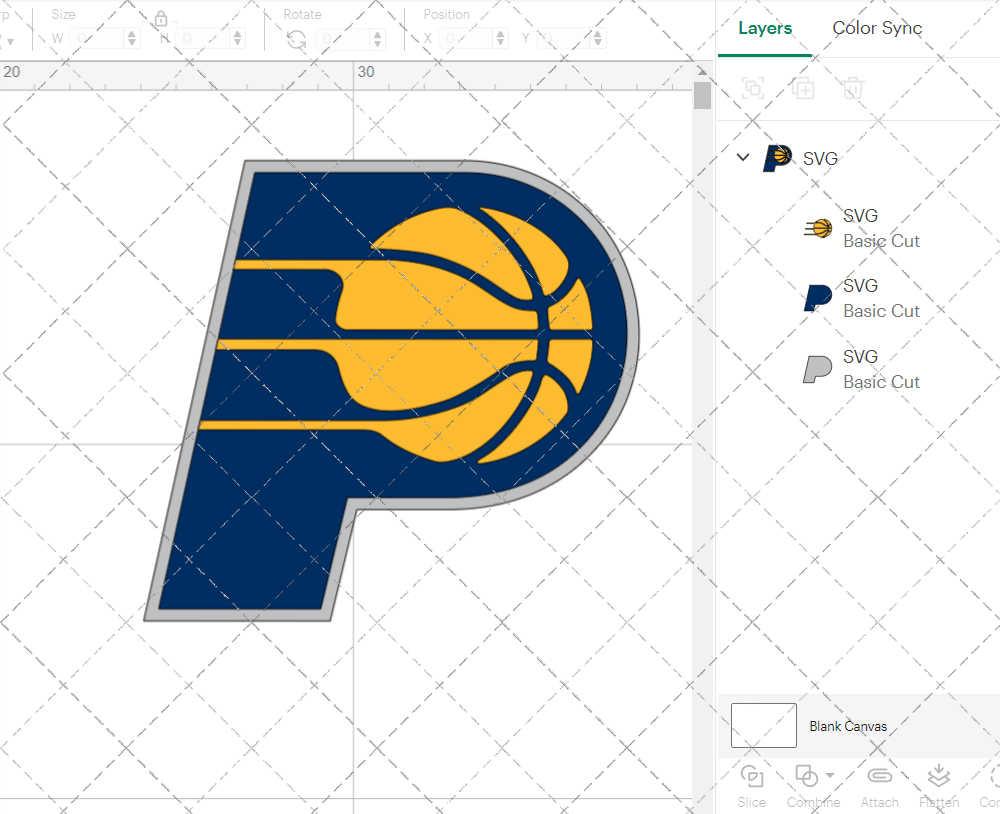Click the Attach label
This screenshot has width=1000, height=814.
(x=879, y=803)
